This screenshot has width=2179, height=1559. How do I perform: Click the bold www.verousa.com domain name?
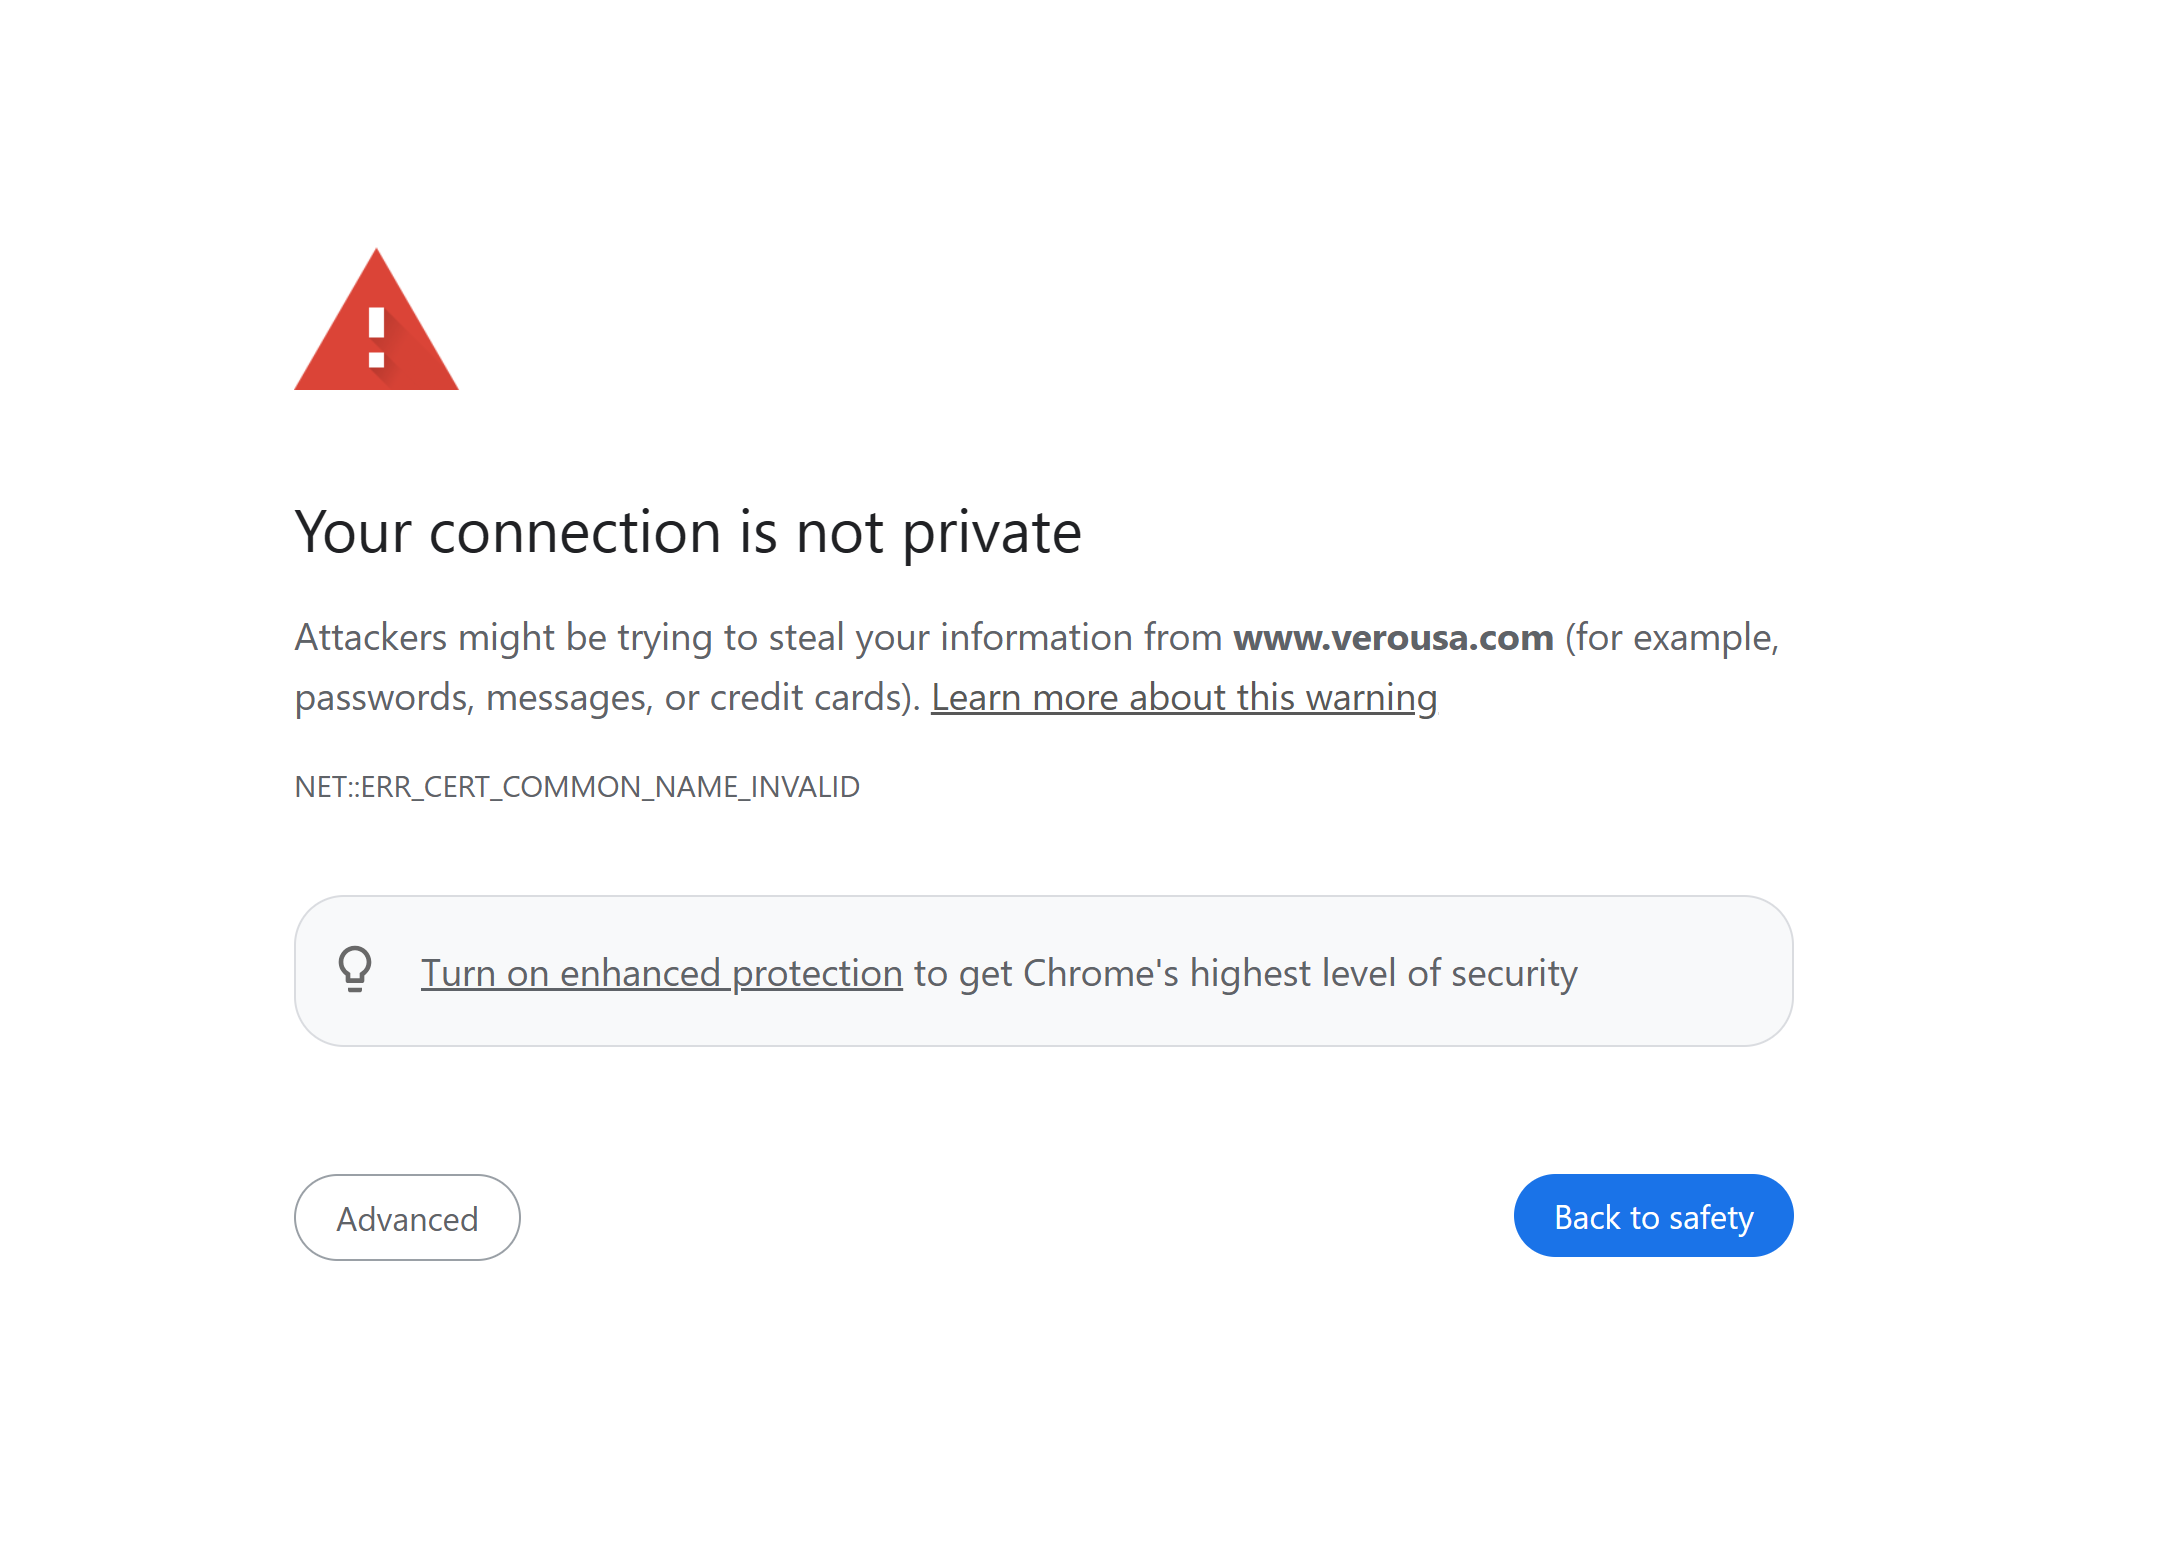[1393, 638]
